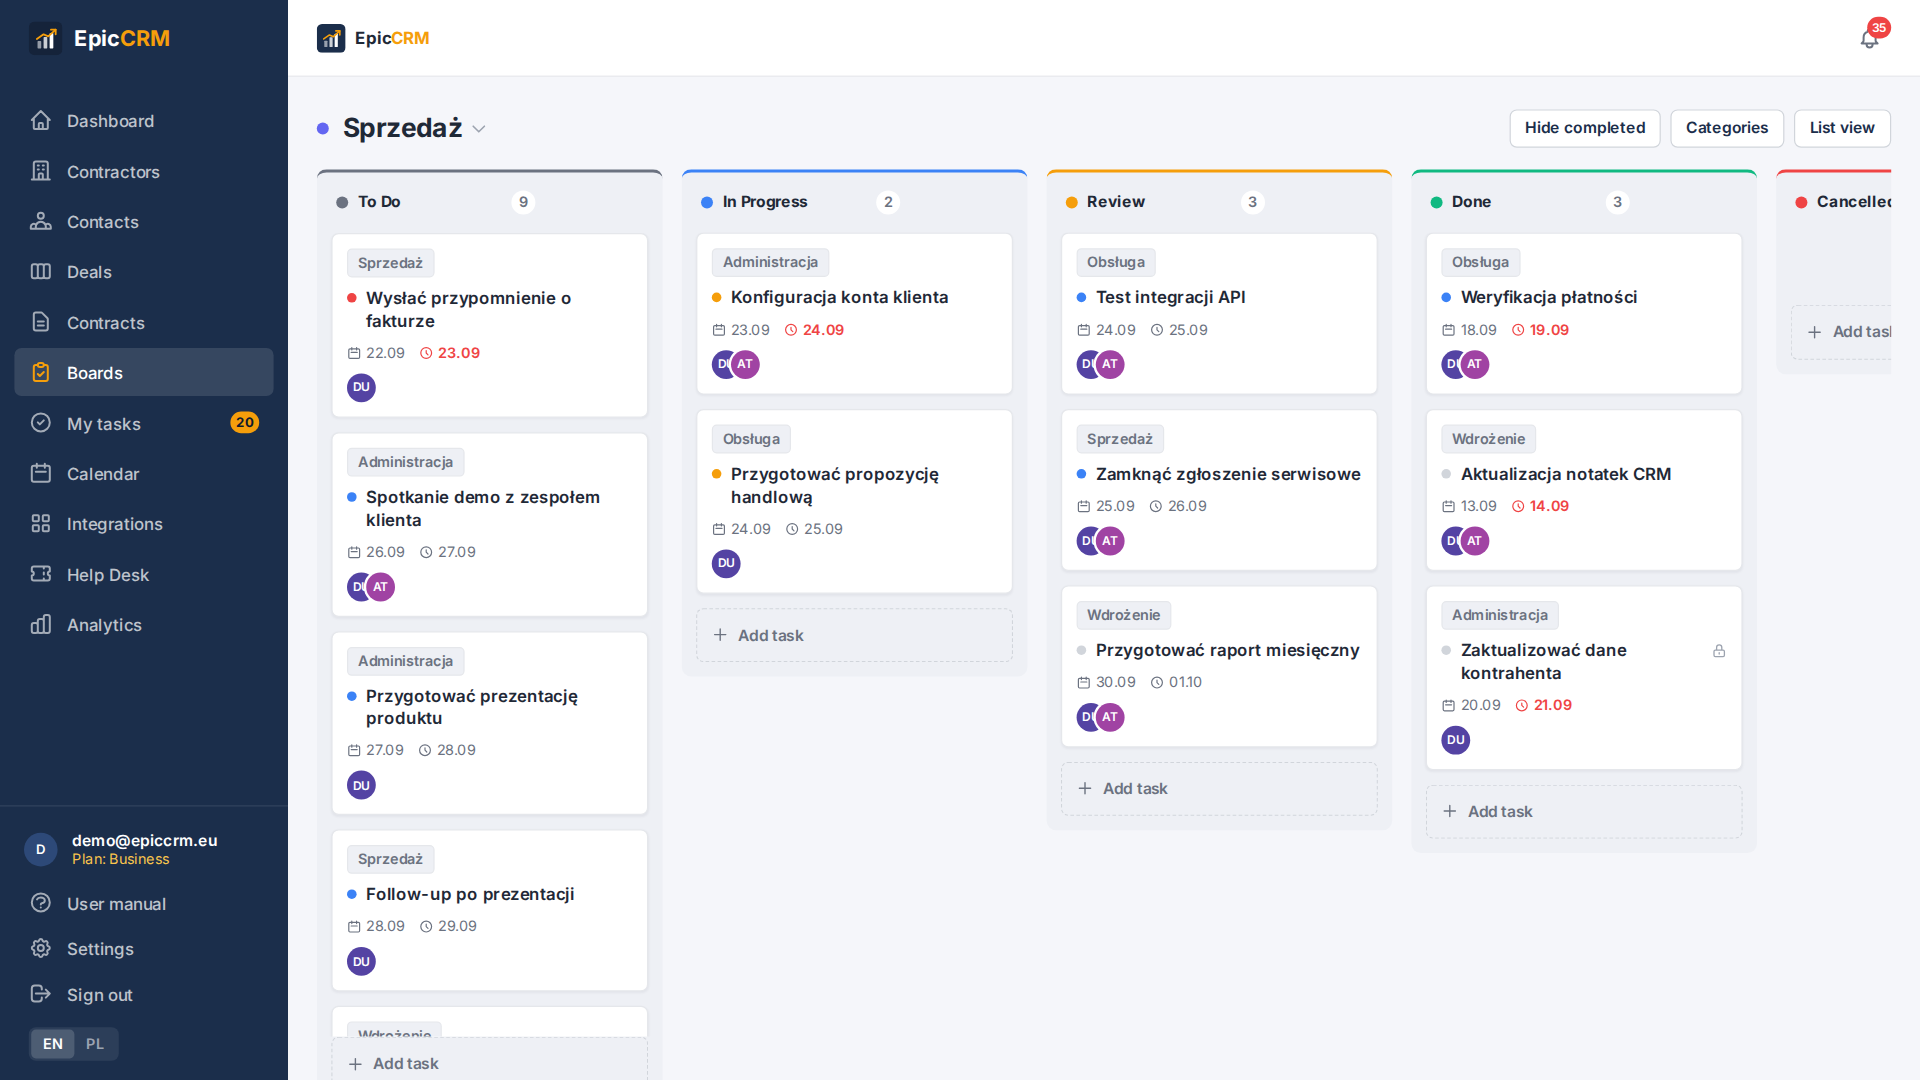Click DU avatar on Wysłać przypomnienie o fakturze card

pos(361,387)
